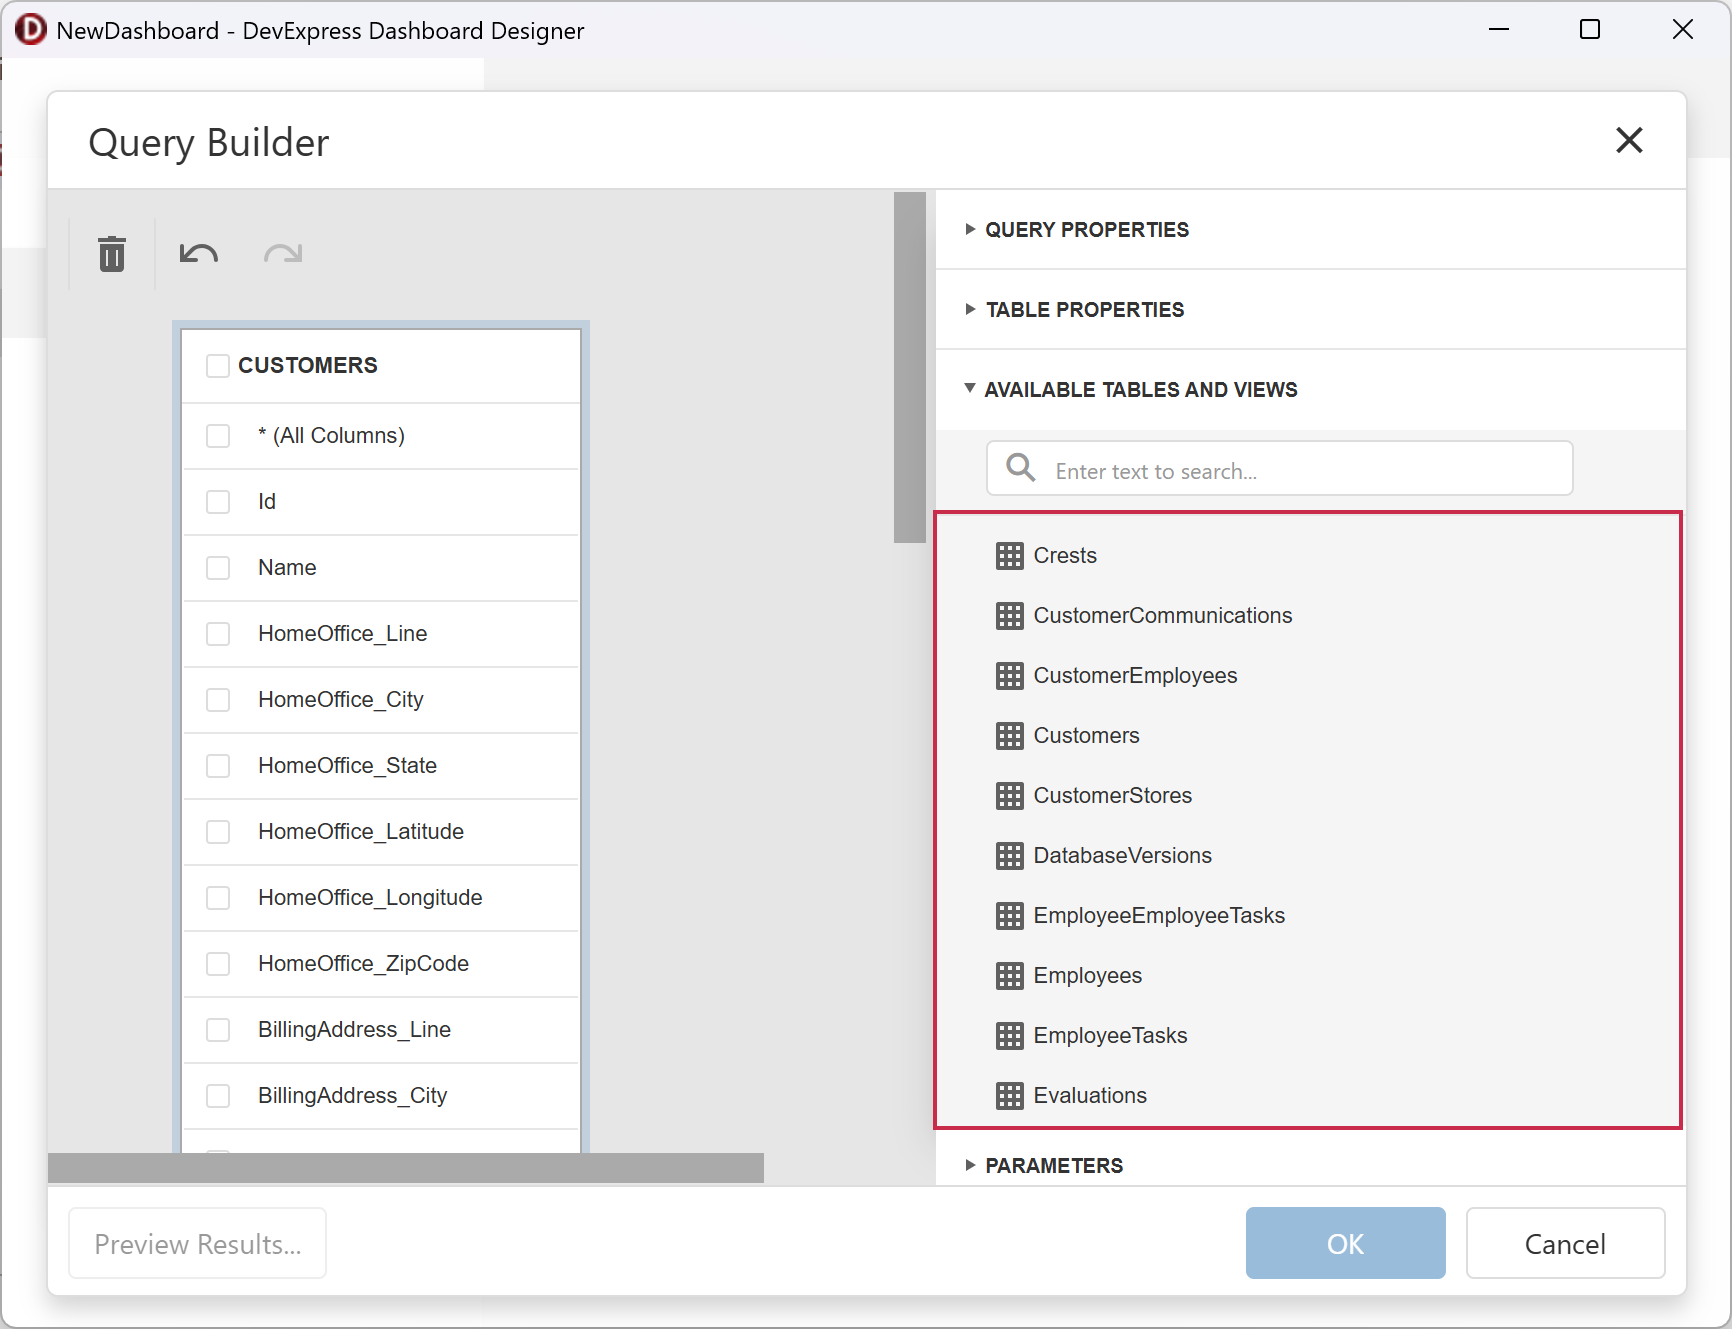Click table icon beside DatabaseVersions
The width and height of the screenshot is (1732, 1329).
click(1009, 856)
